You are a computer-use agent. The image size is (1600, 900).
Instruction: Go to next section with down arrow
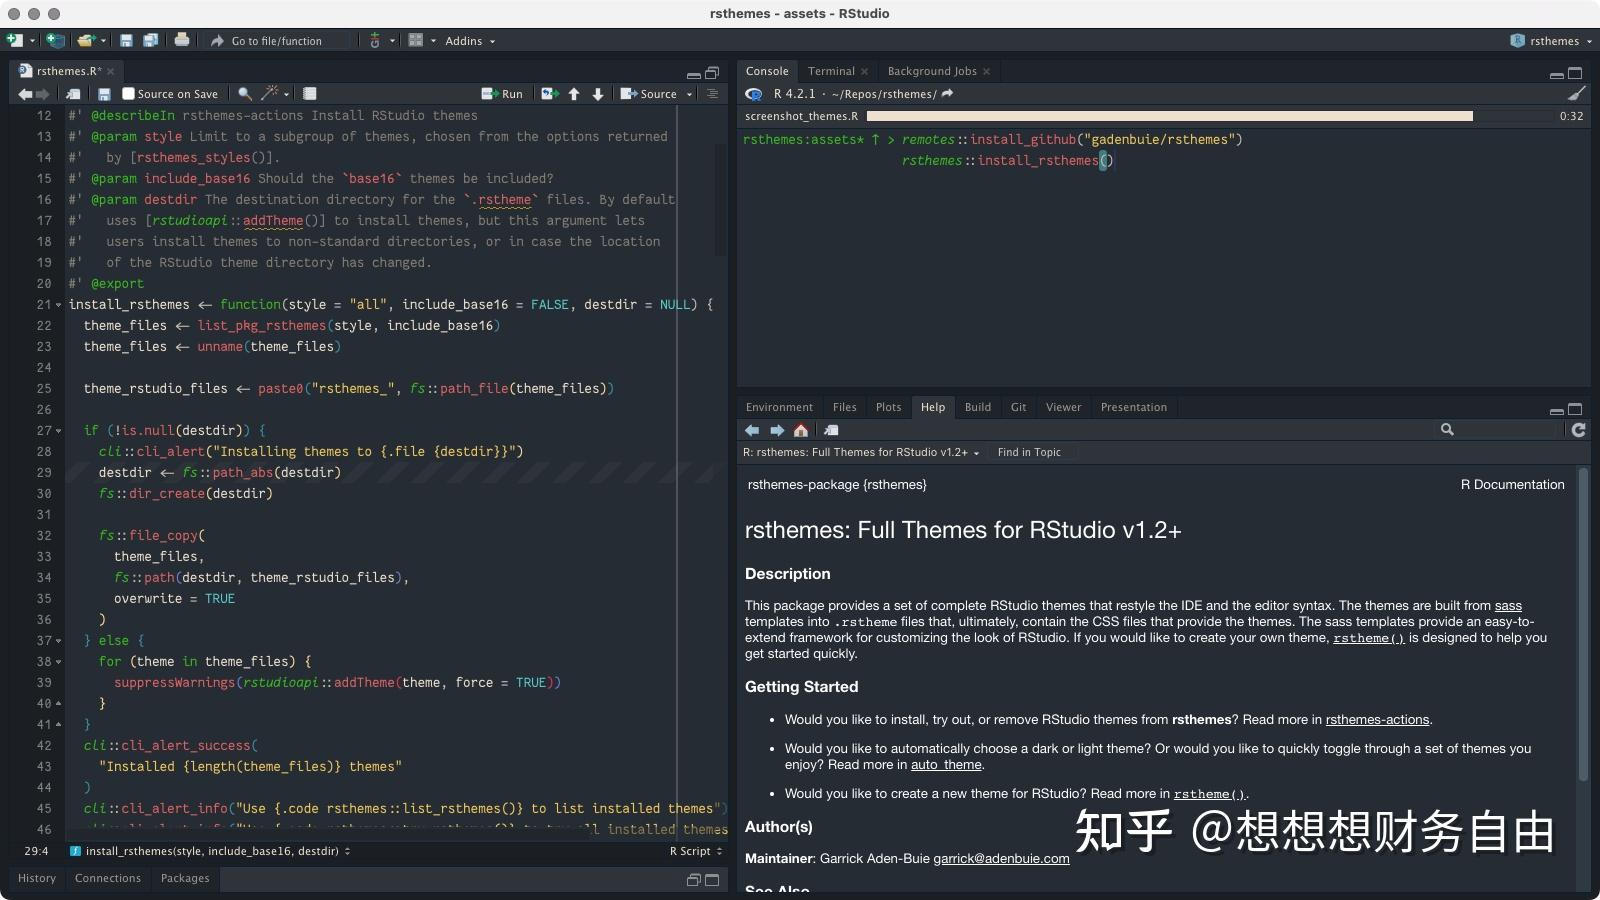(598, 94)
